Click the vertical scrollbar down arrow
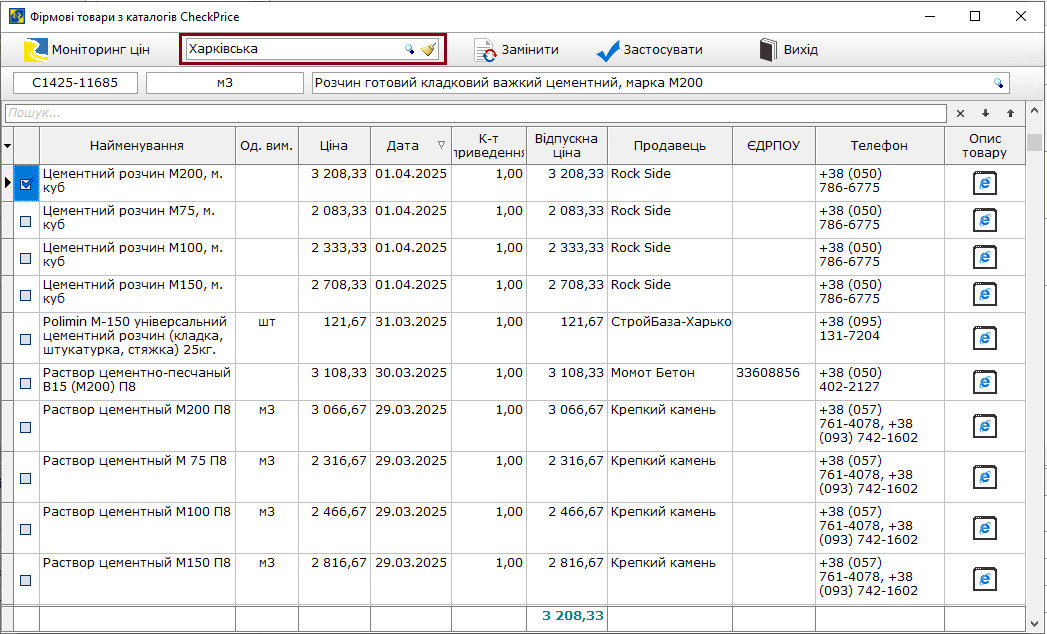Image resolution: width=1047 pixels, height=634 pixels. (x=1034, y=624)
